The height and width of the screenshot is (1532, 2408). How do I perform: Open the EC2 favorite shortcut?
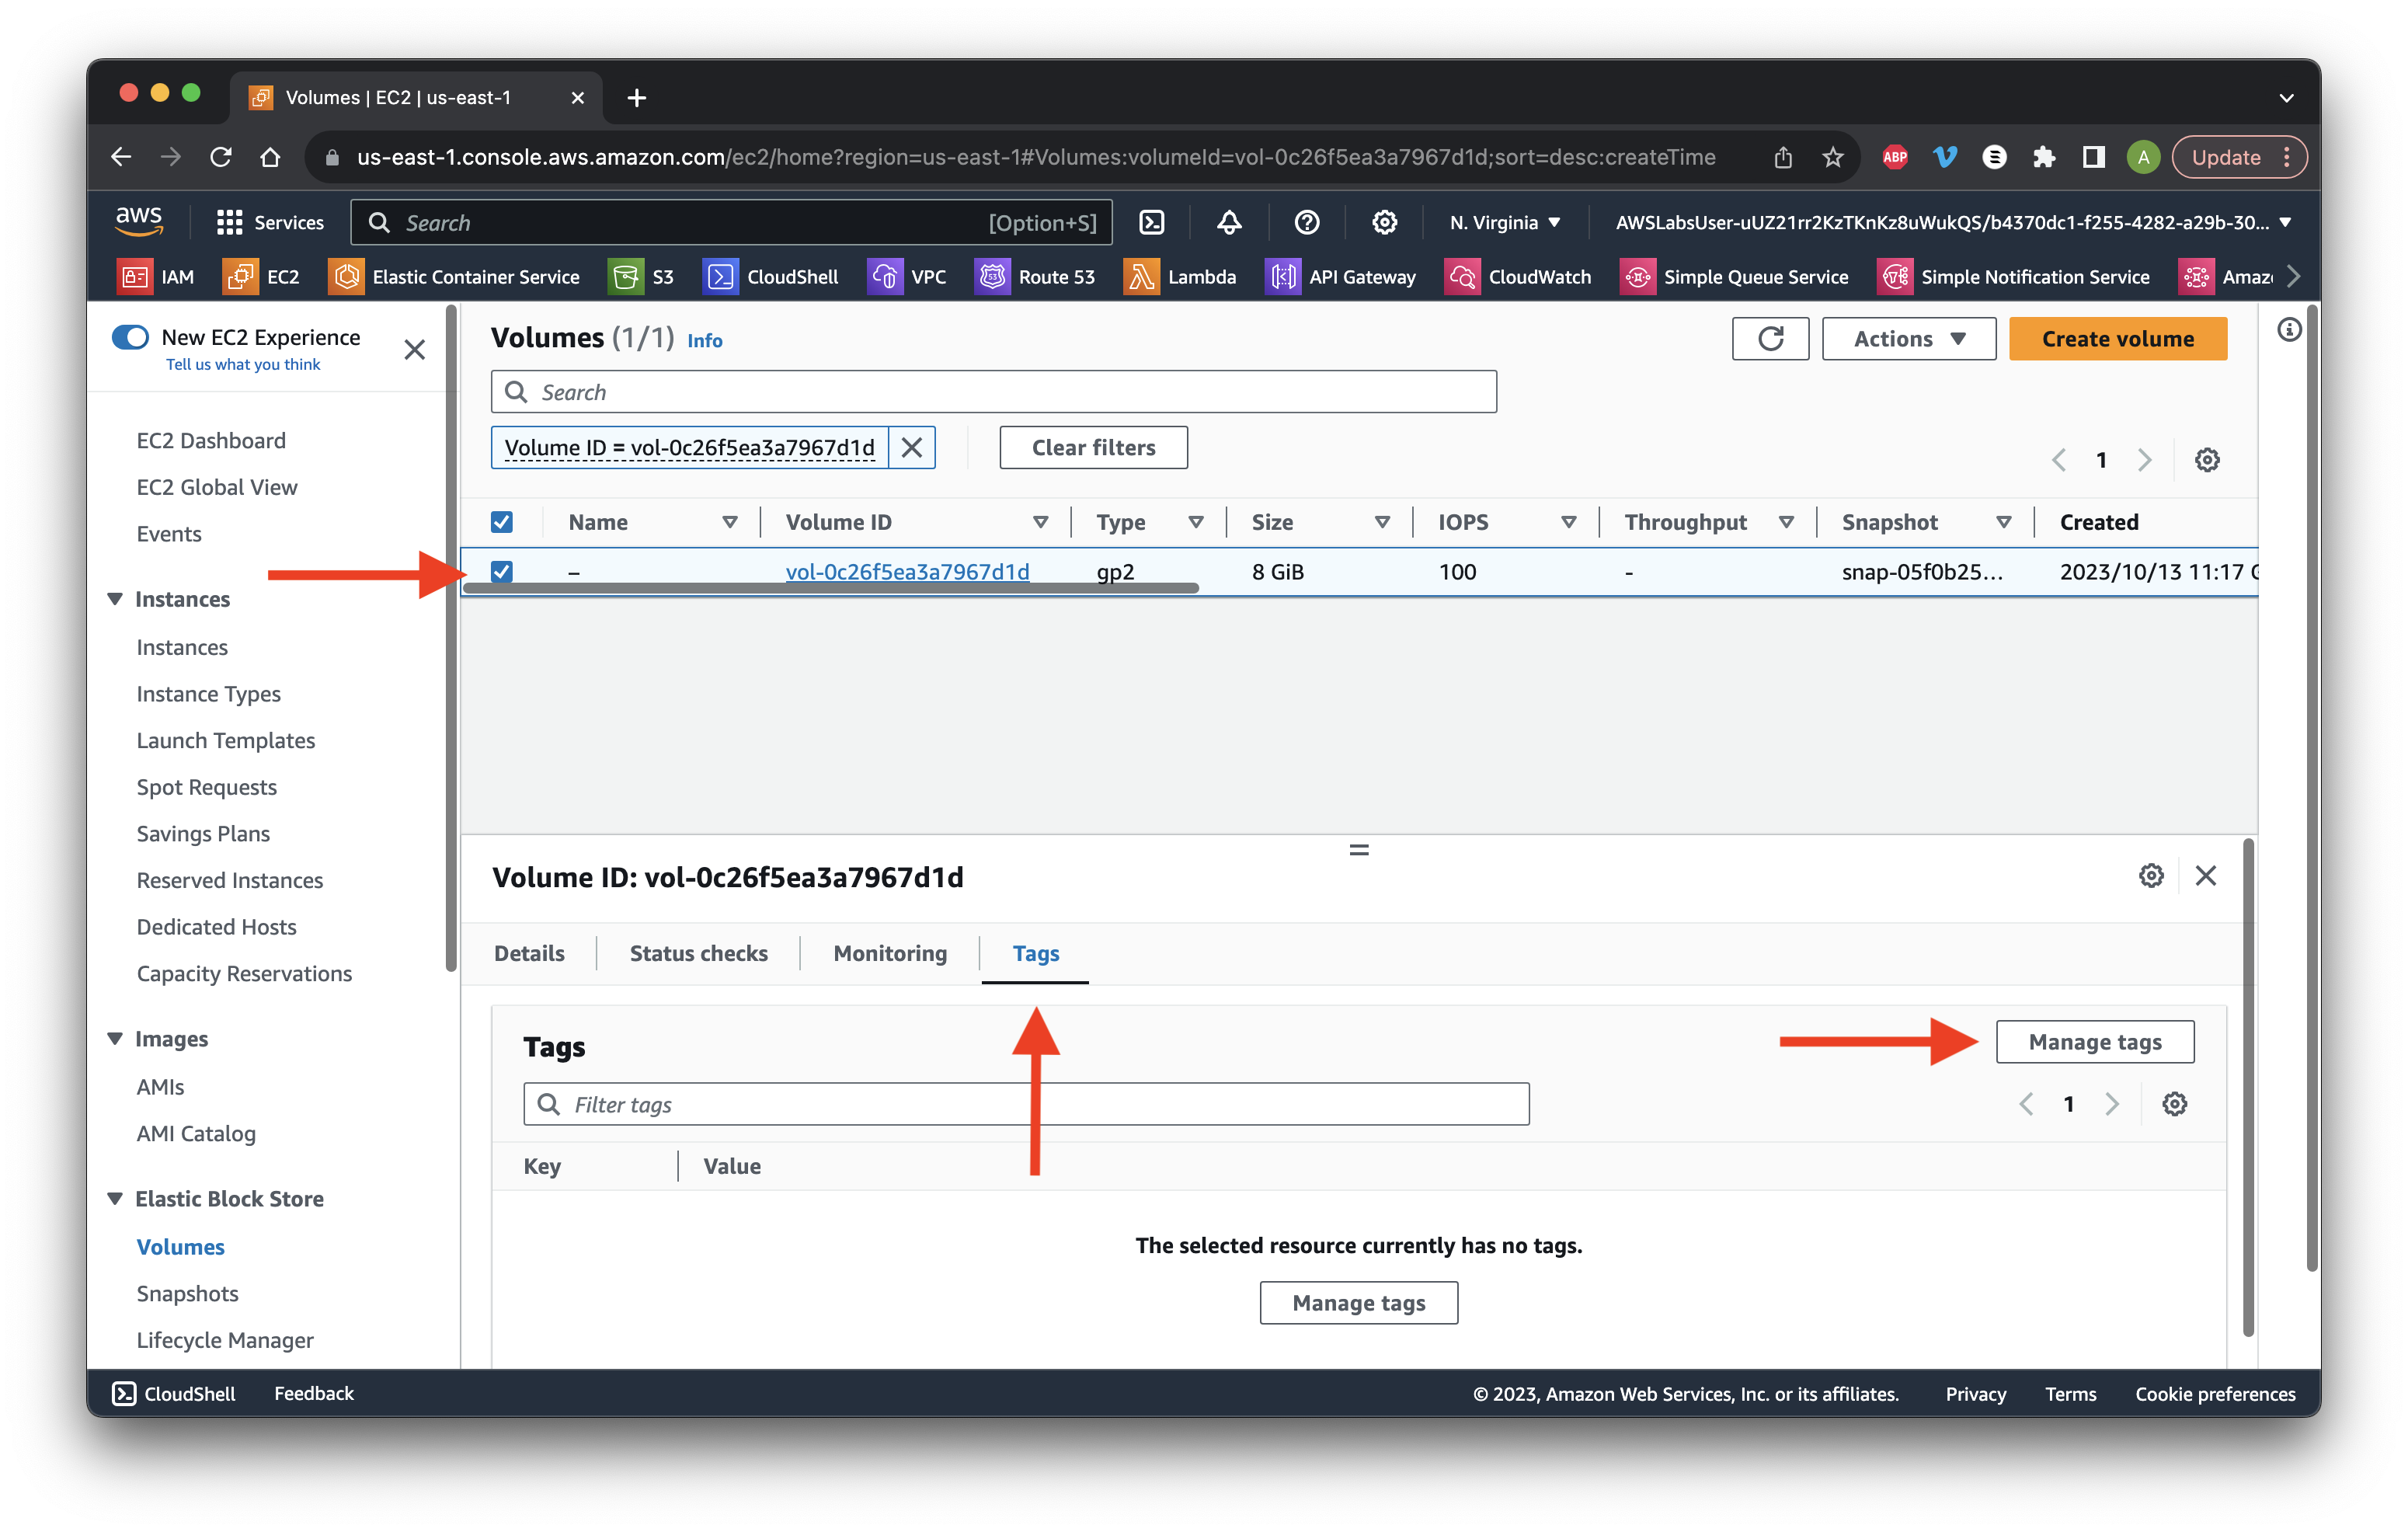[262, 277]
